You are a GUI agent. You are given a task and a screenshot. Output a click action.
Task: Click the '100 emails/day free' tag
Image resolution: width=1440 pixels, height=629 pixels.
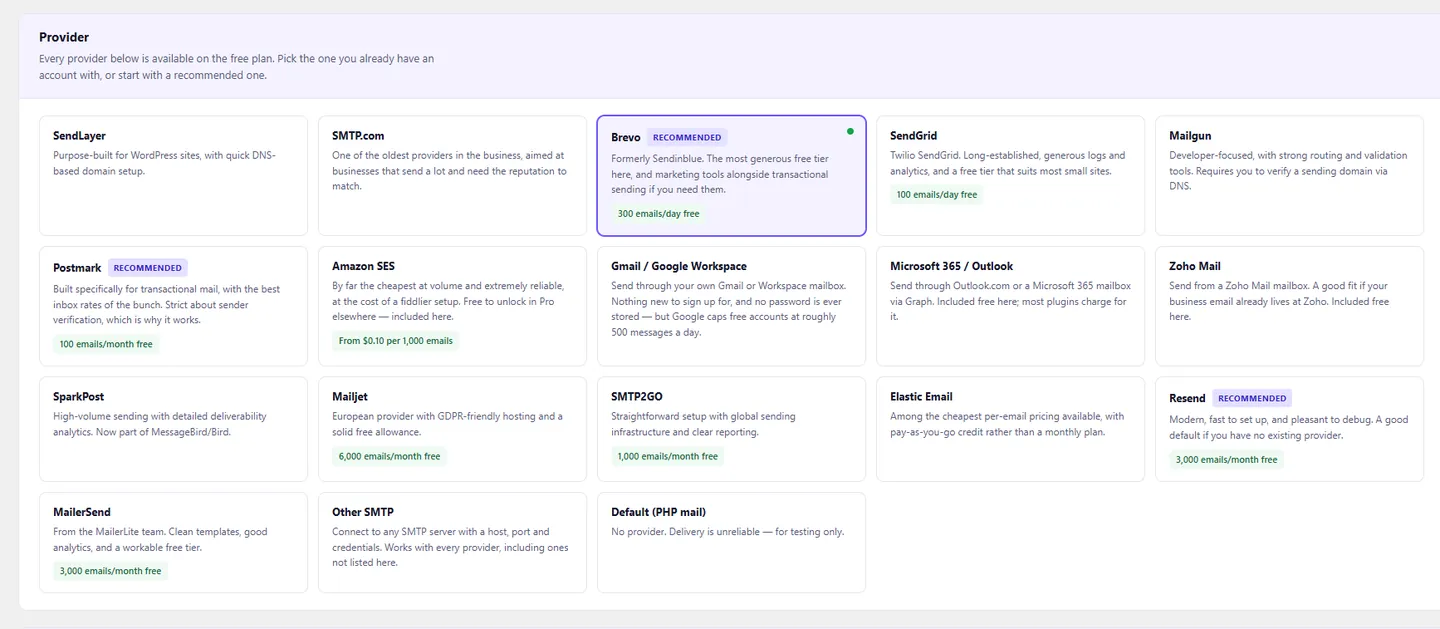pyautogui.click(x=937, y=195)
